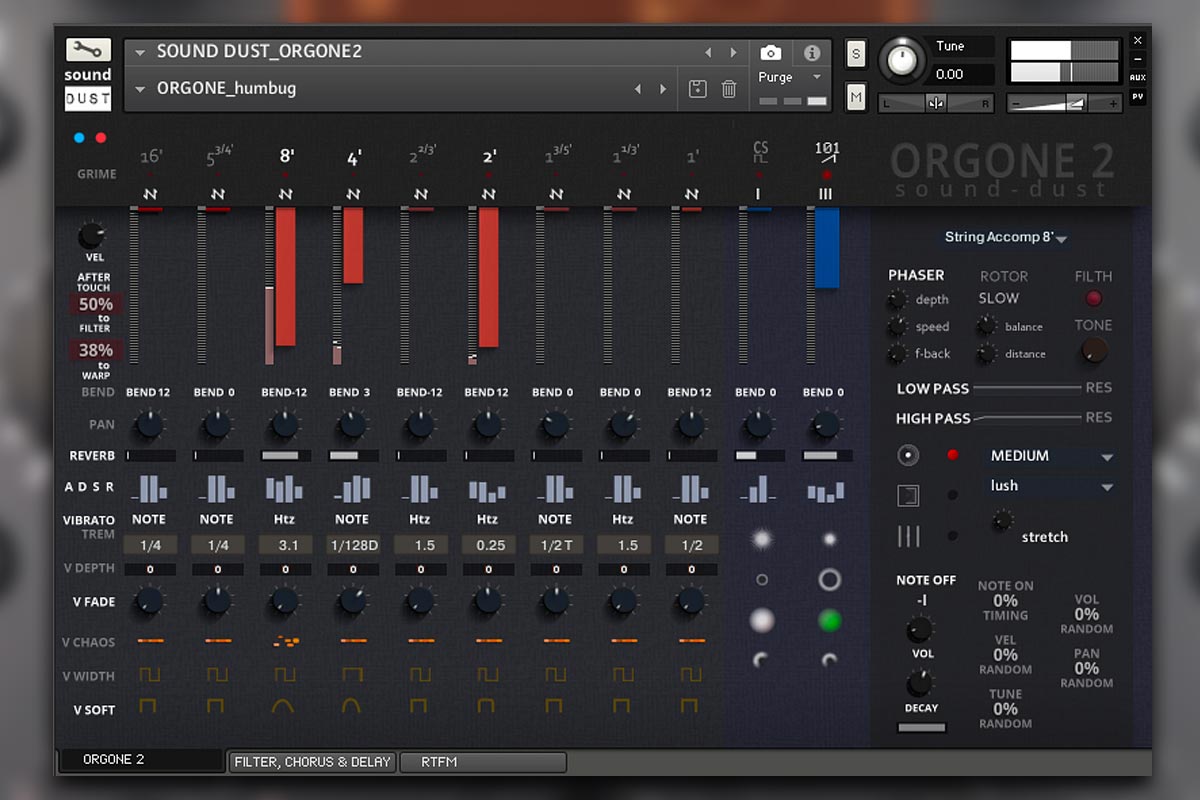1200x800 pixels.
Task: Open the wrench settings icon
Action: (x=88, y=50)
